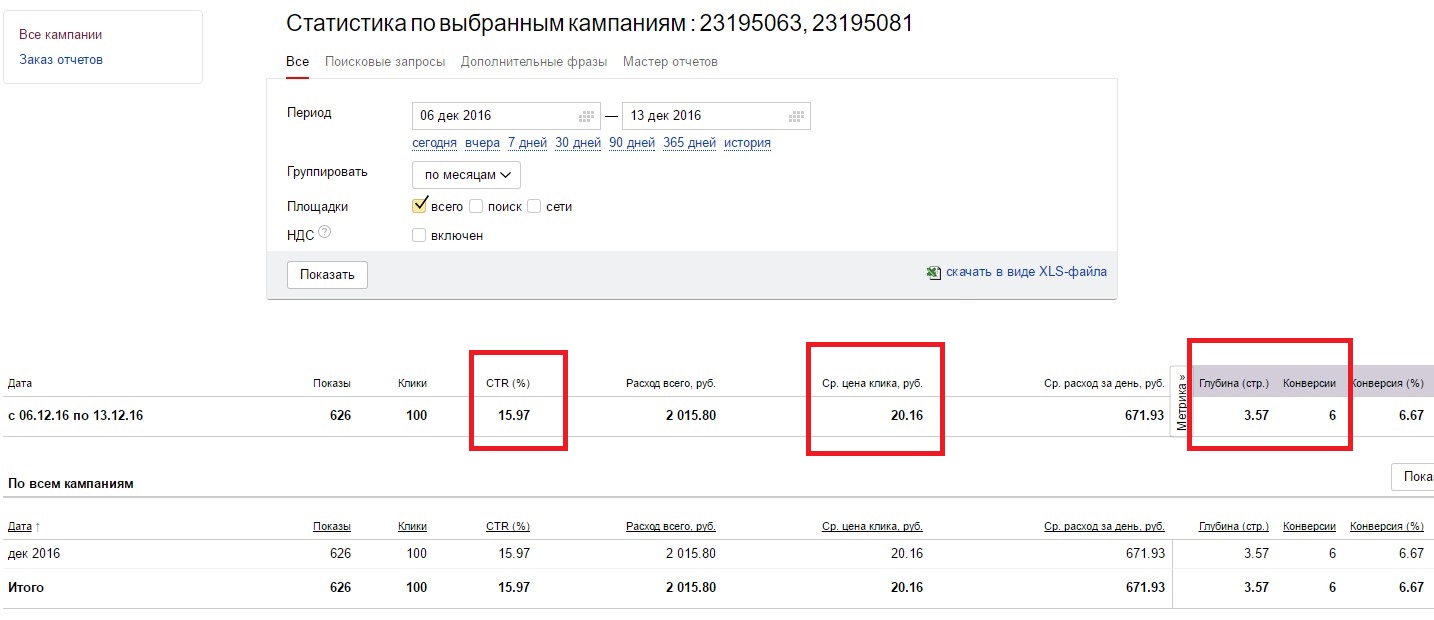Open the end date calendar picker icon
The image size is (1434, 620).
click(x=797, y=116)
